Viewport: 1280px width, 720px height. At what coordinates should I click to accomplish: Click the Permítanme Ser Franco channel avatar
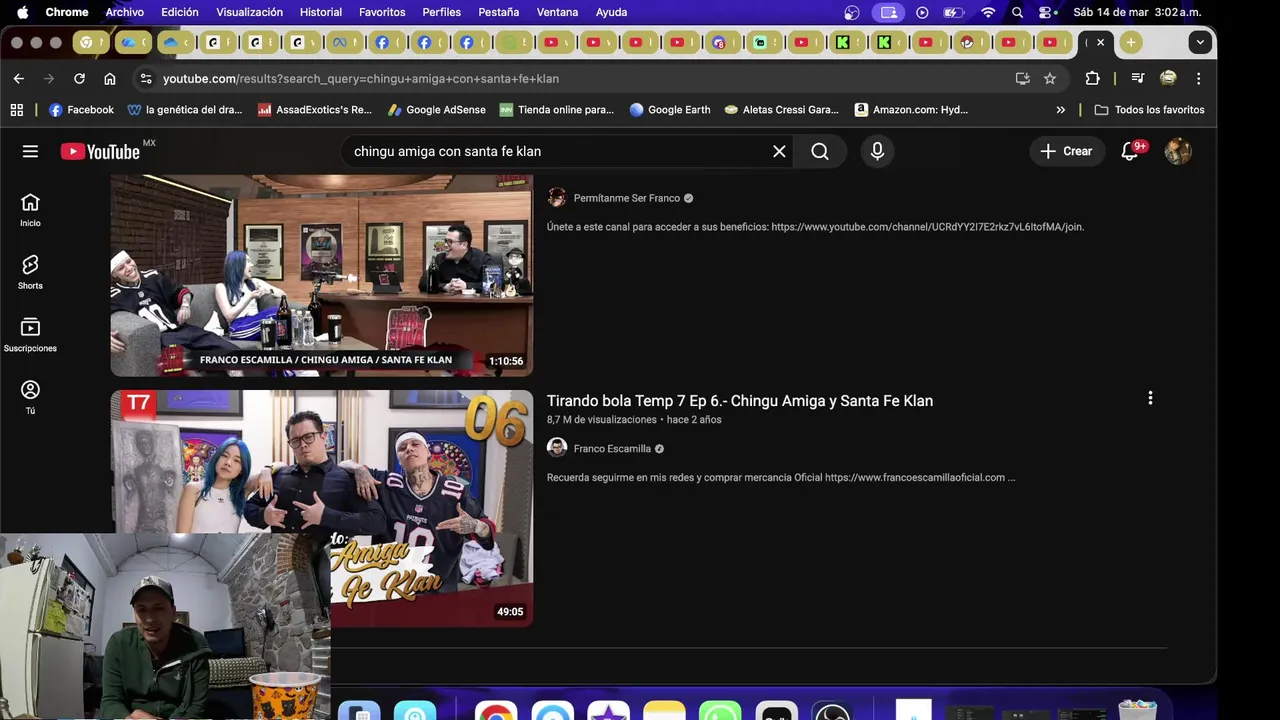(557, 198)
